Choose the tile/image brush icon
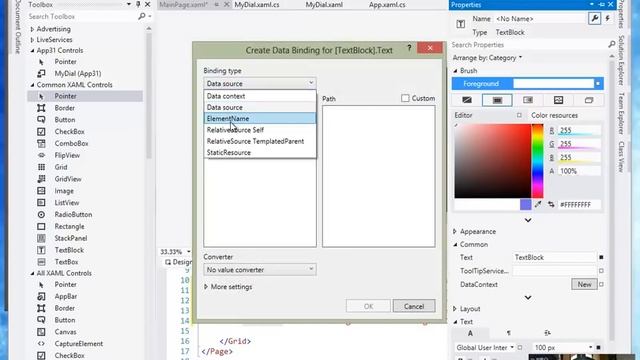Image resolution: width=640 pixels, height=360 pixels. 558,100
